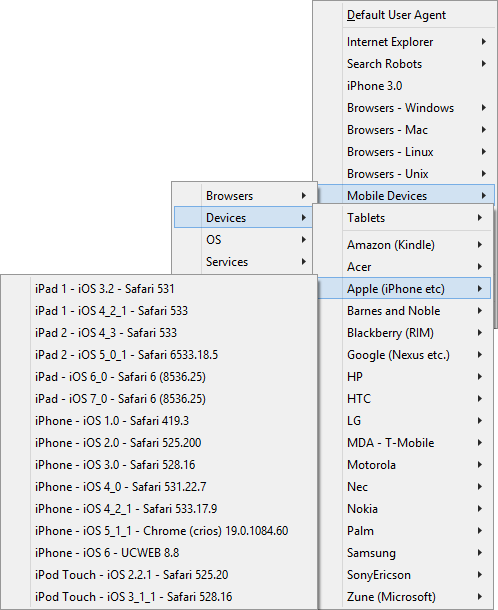Open Blackberry (RIM) devices submenu

403,333
